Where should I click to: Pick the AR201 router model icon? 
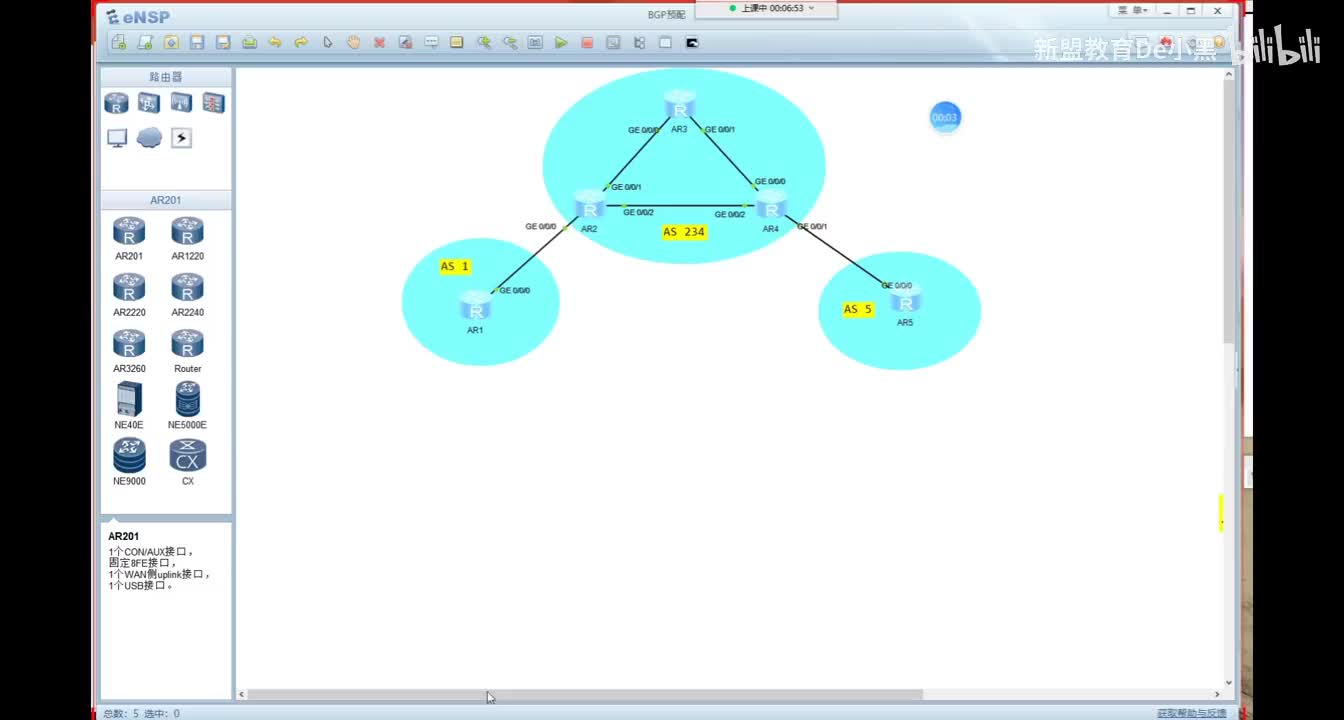129,231
